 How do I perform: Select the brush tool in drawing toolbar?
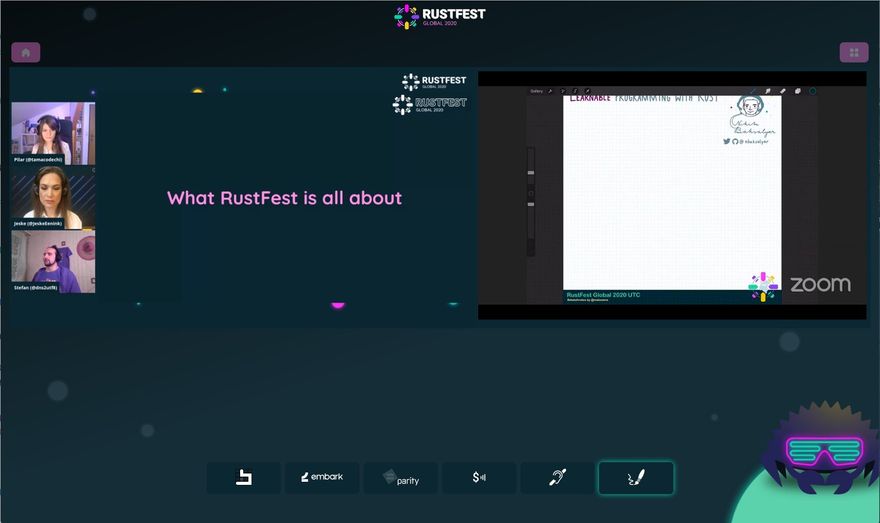767,91
